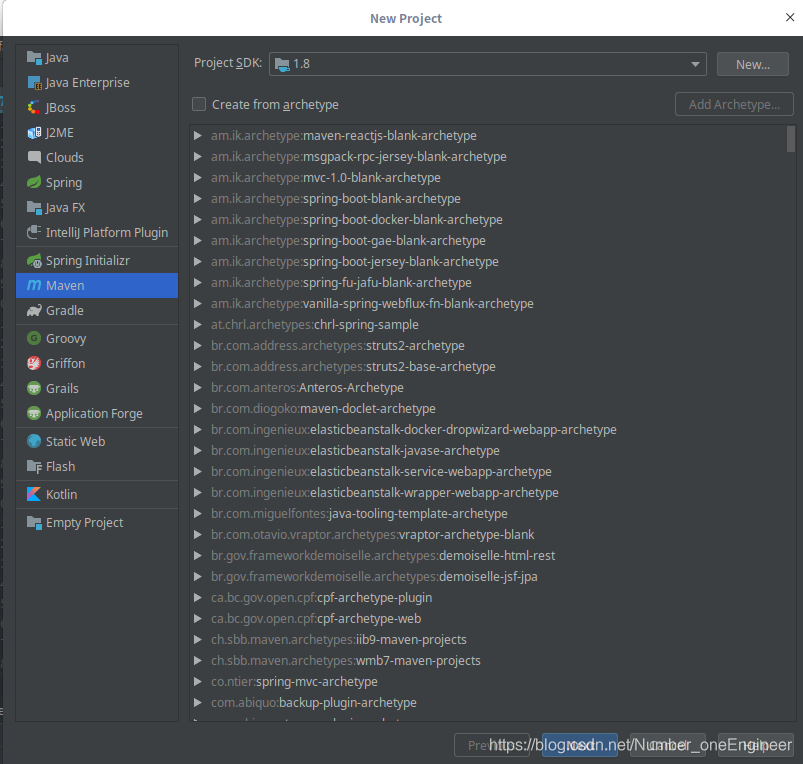Viewport: 803px width, 764px height.
Task: Expand demoiselle-html-rest entry
Action: coord(198,556)
